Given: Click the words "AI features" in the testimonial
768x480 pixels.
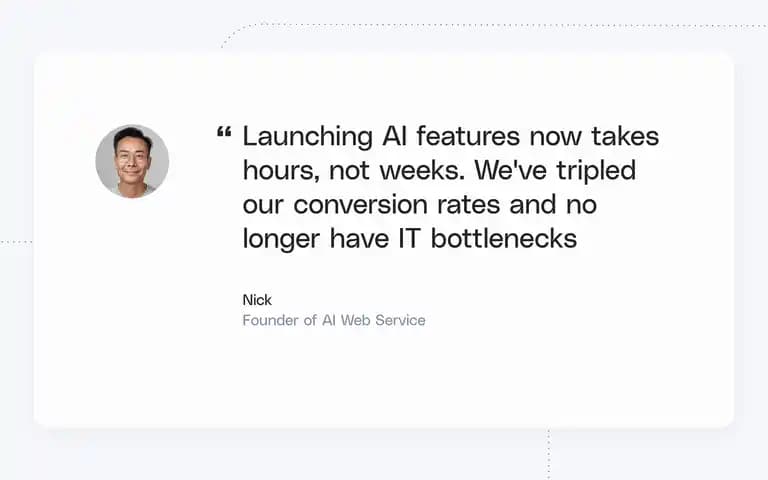Looking at the screenshot, I should (x=451, y=136).
